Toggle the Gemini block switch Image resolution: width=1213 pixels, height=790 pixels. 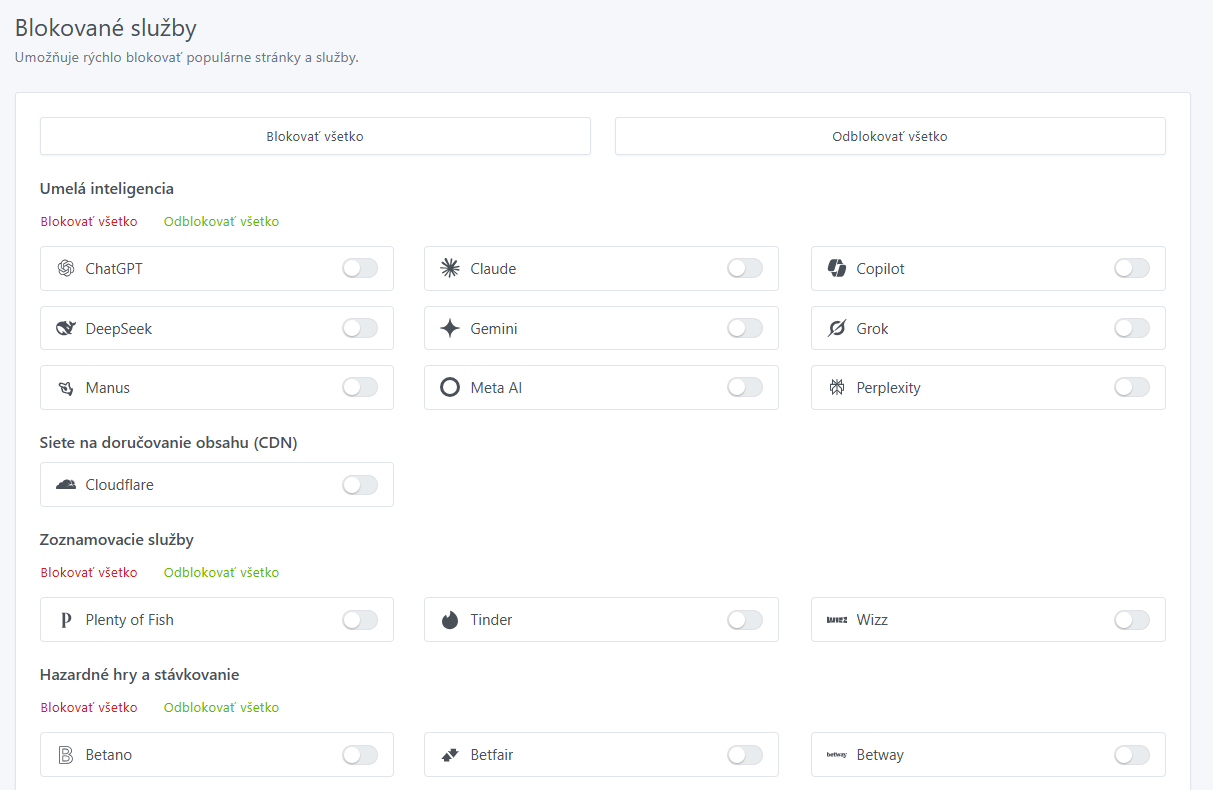click(x=745, y=328)
